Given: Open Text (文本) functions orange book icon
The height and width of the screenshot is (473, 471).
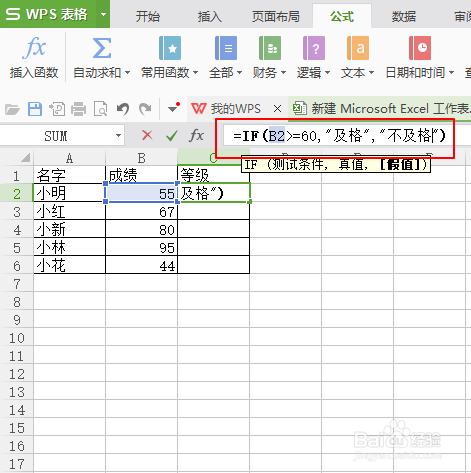Looking at the screenshot, I should 358,48.
